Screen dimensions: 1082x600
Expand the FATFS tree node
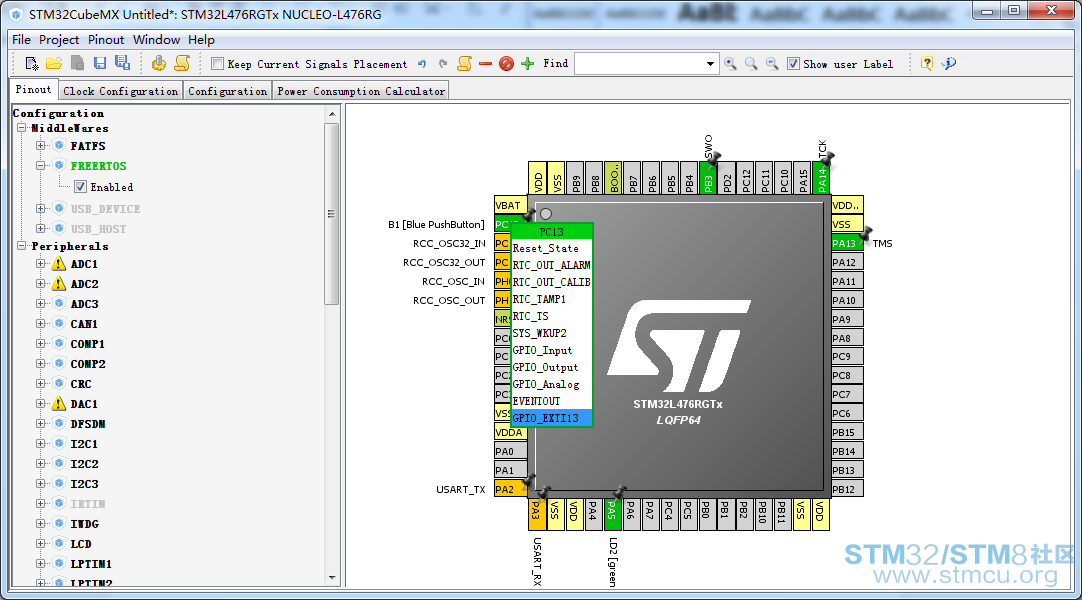point(41,146)
